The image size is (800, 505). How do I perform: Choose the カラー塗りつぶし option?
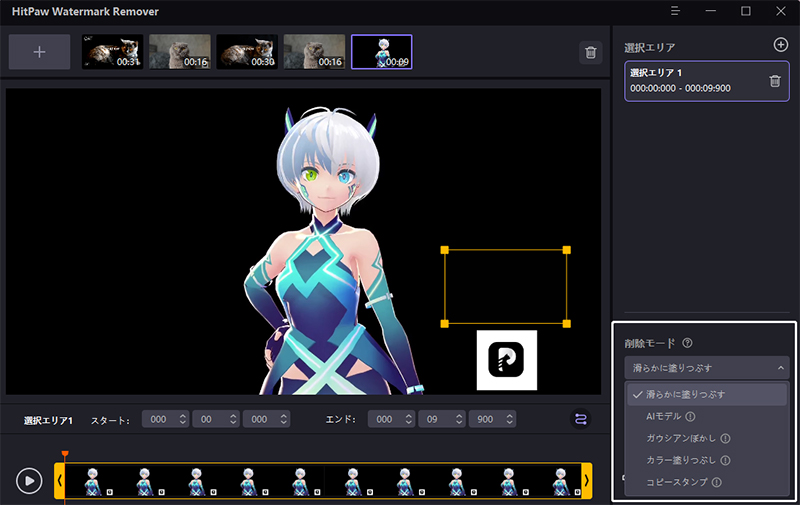[x=682, y=460]
